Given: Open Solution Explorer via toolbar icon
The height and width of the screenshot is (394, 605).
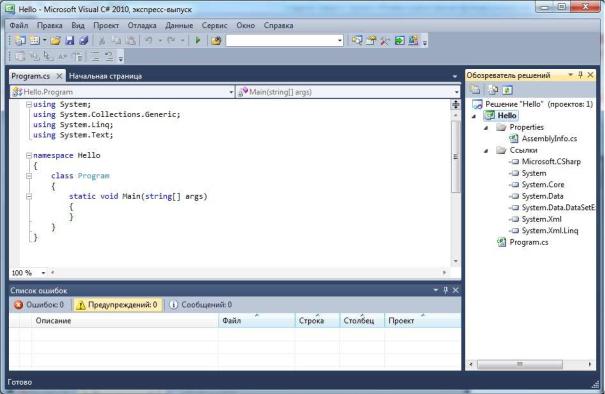Looking at the screenshot, I should [357, 40].
